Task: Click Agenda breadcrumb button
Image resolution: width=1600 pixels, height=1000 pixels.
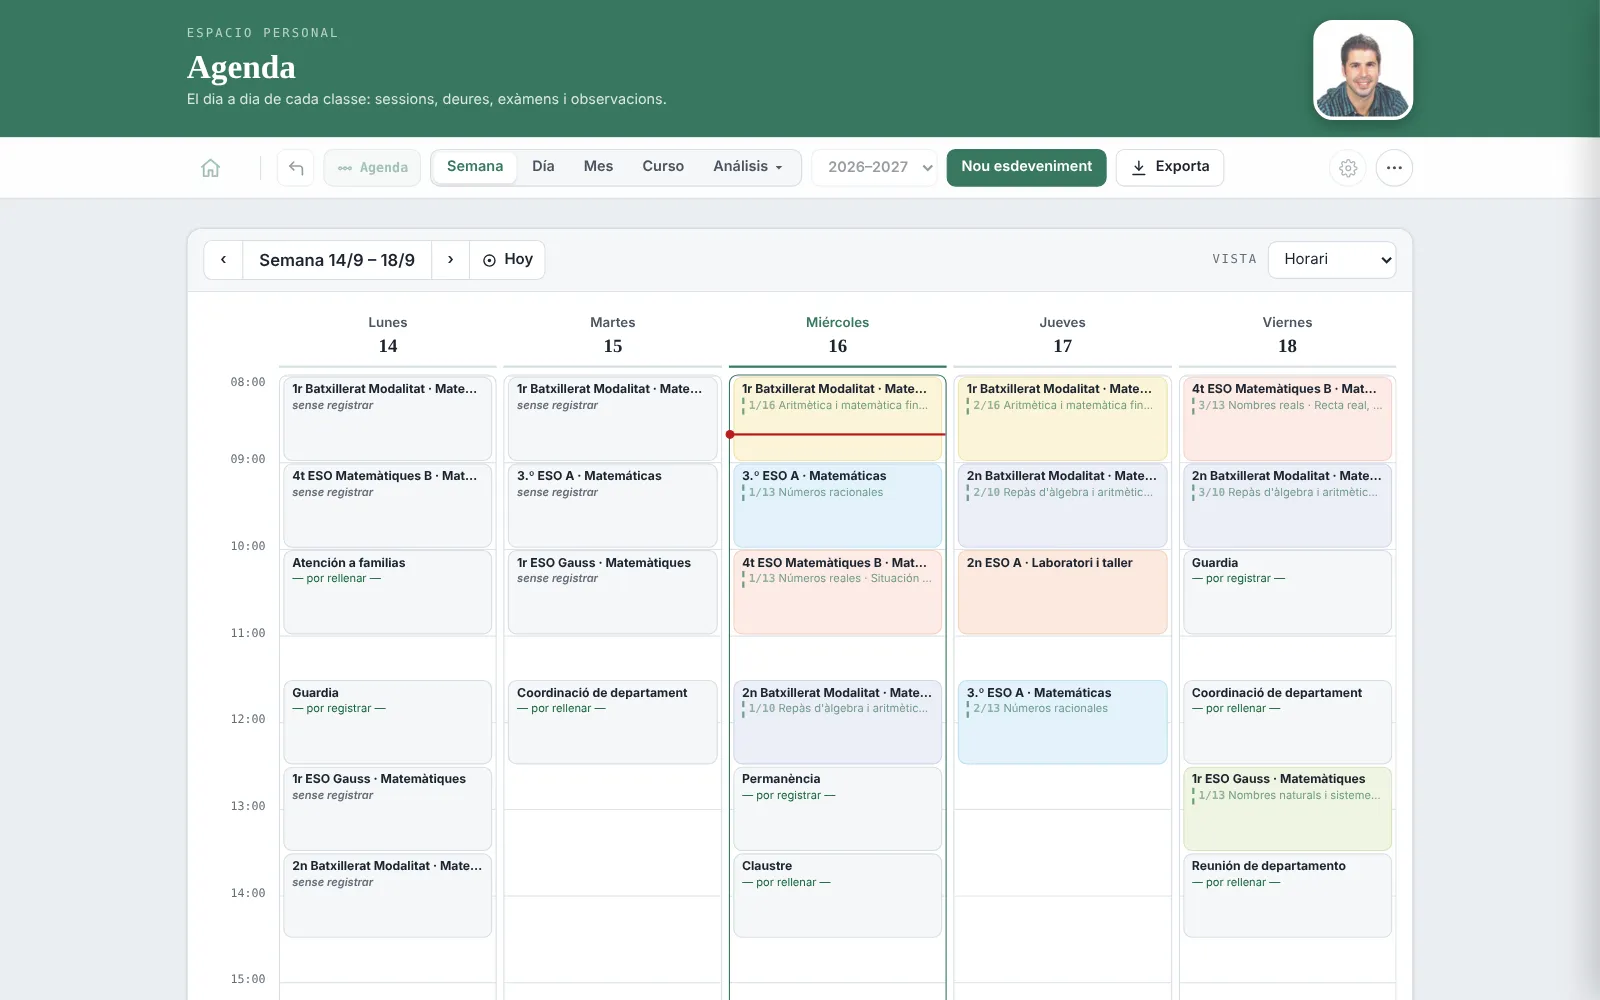Action: coord(373,168)
